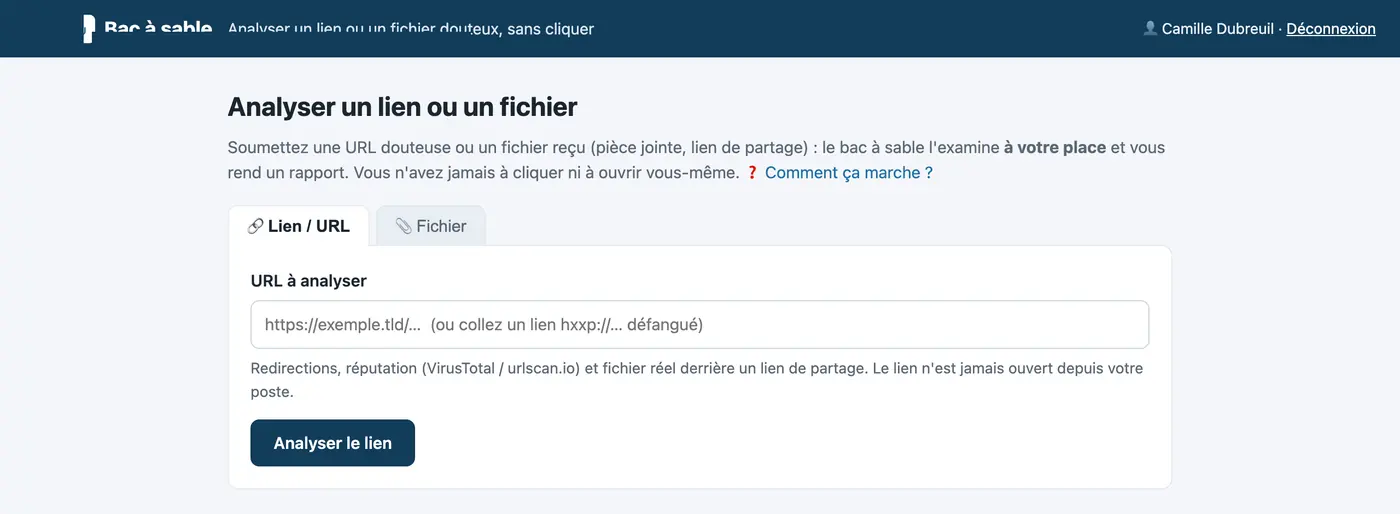Click the red question mark icon

[x=753, y=173]
